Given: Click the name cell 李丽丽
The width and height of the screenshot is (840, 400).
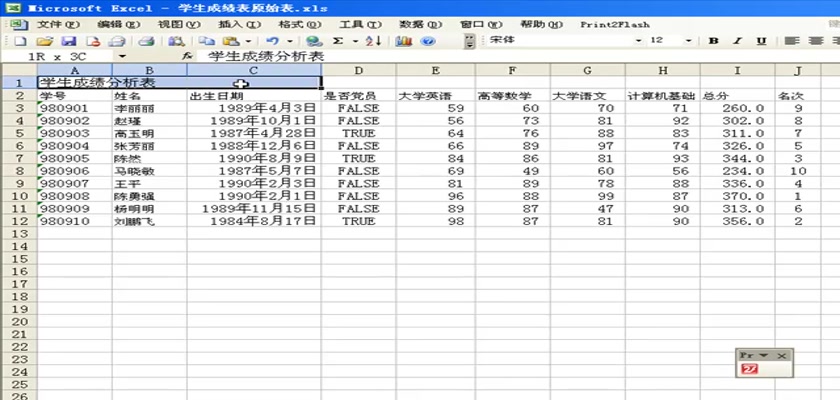Looking at the screenshot, I should coord(149,108).
